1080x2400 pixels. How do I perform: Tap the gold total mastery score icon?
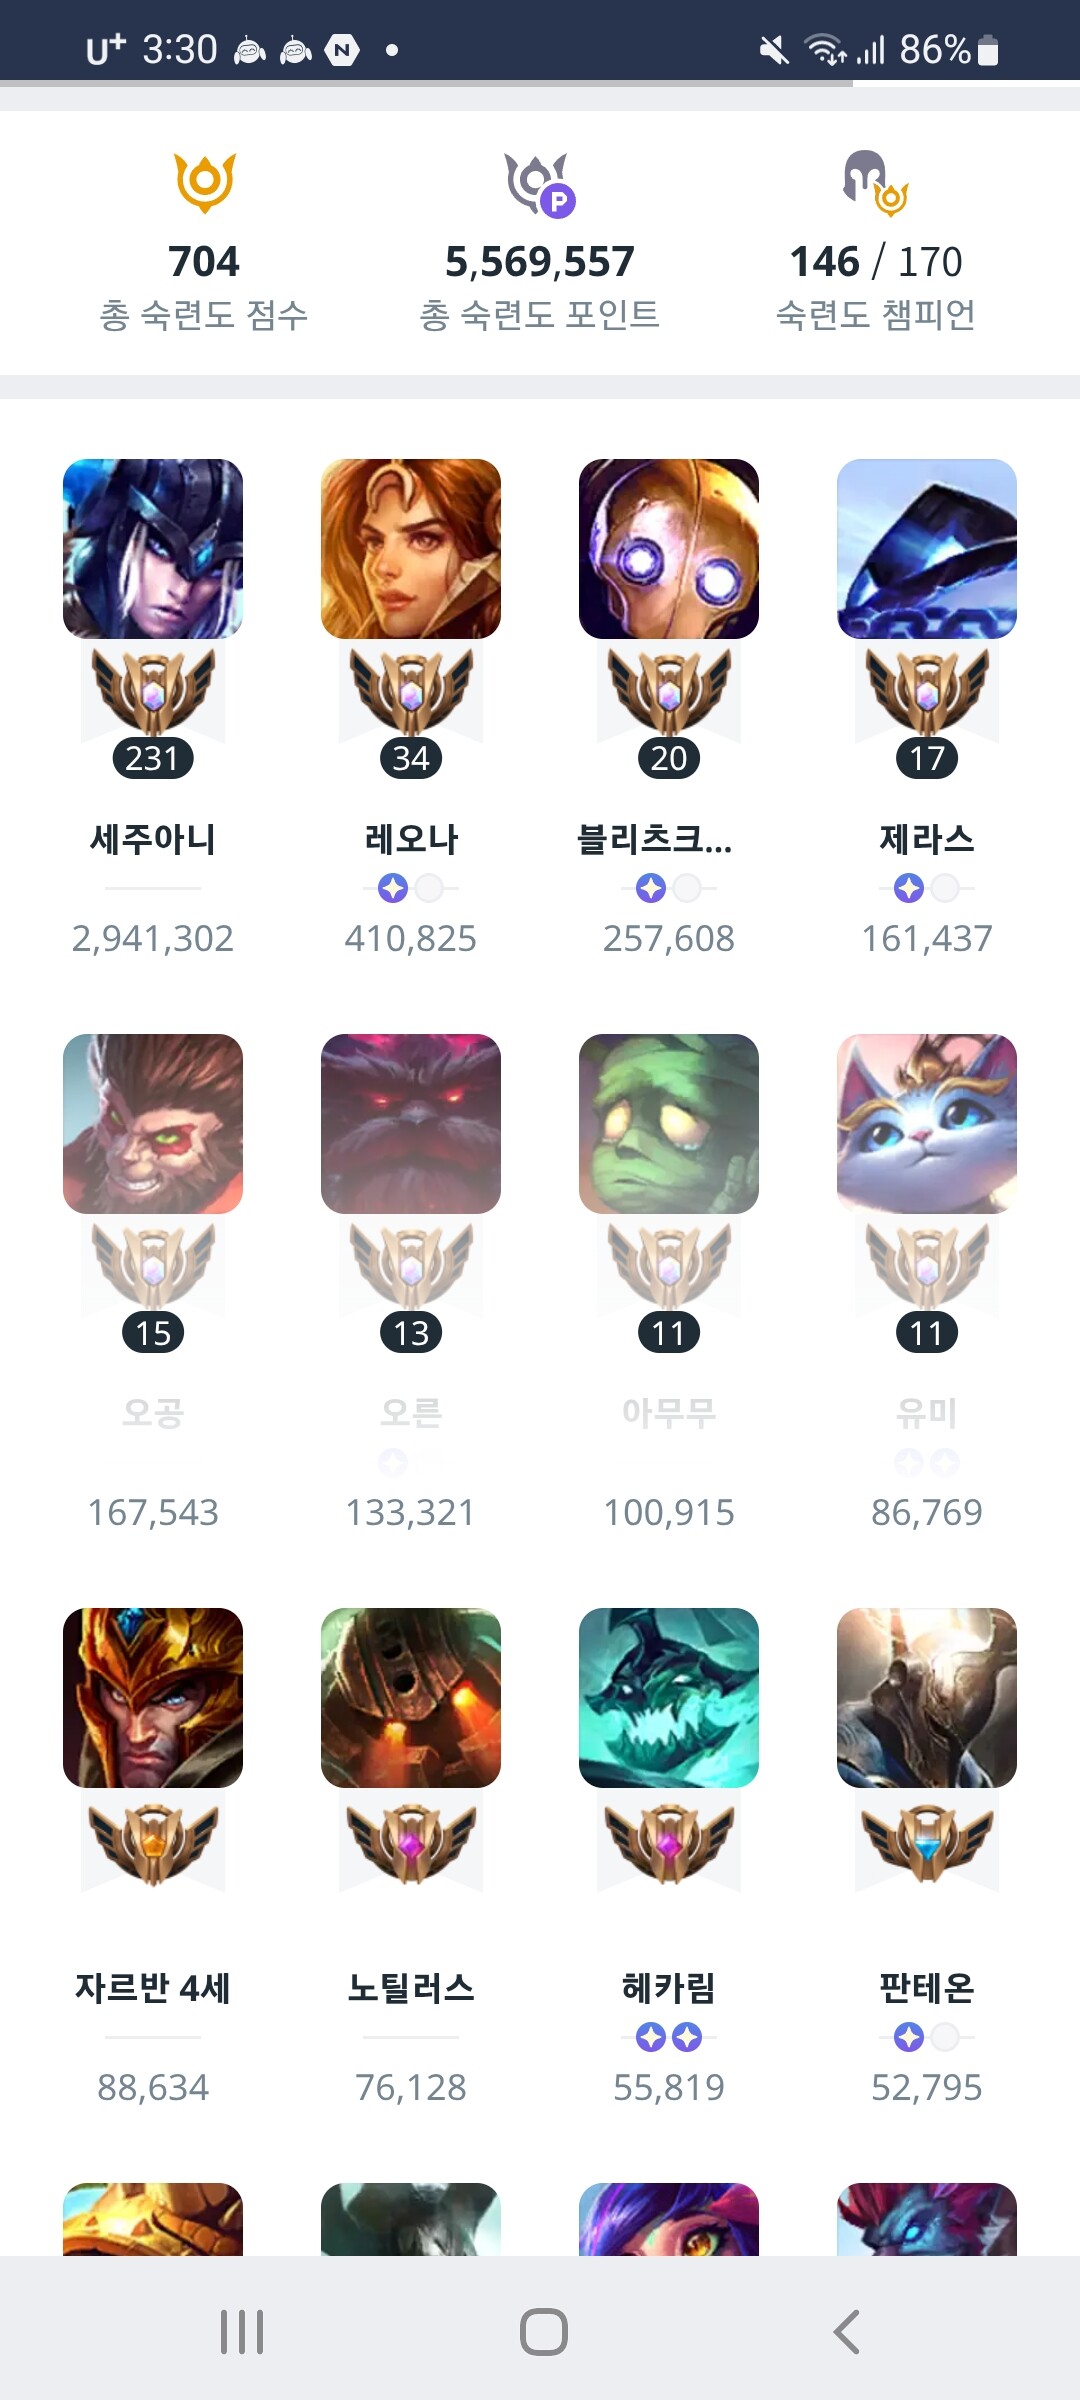pos(205,182)
